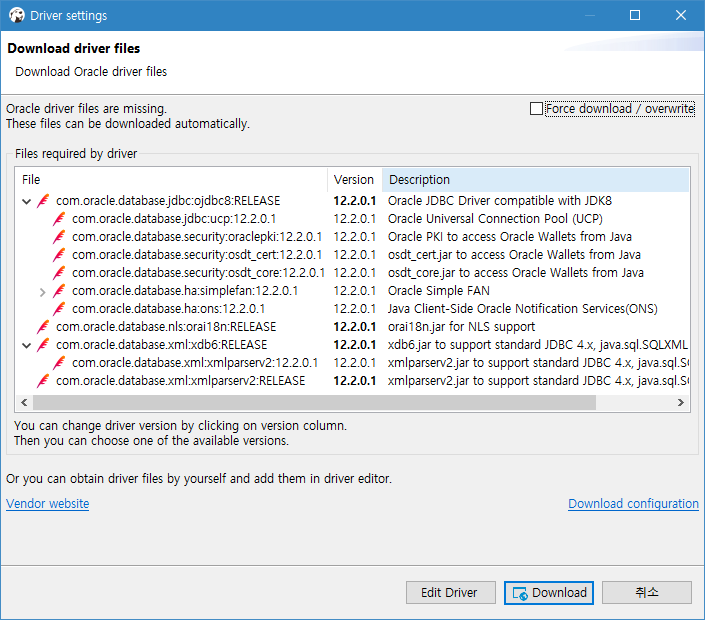This screenshot has height=620, width=705.
Task: Cancel the dialog with 취소 button
Action: coord(647,593)
